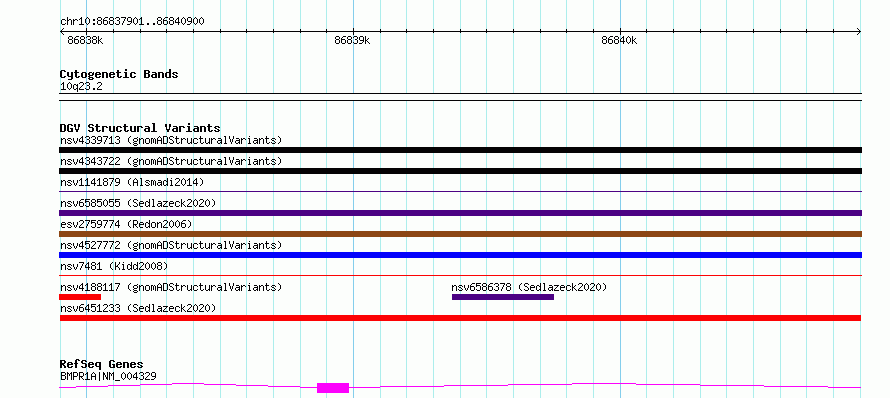Select the black nsv4343722 variant bar

(460, 171)
